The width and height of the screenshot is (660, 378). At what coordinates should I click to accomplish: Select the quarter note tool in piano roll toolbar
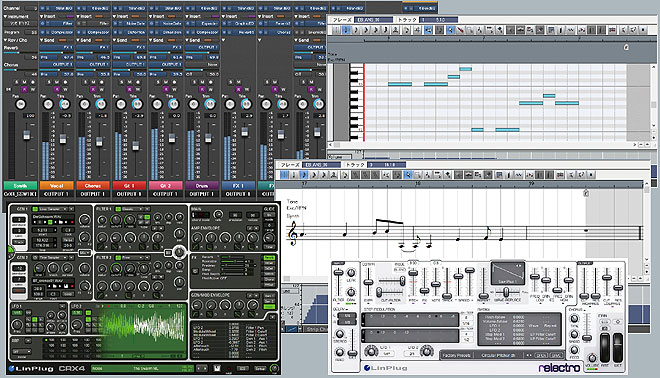pyautogui.click(x=346, y=30)
